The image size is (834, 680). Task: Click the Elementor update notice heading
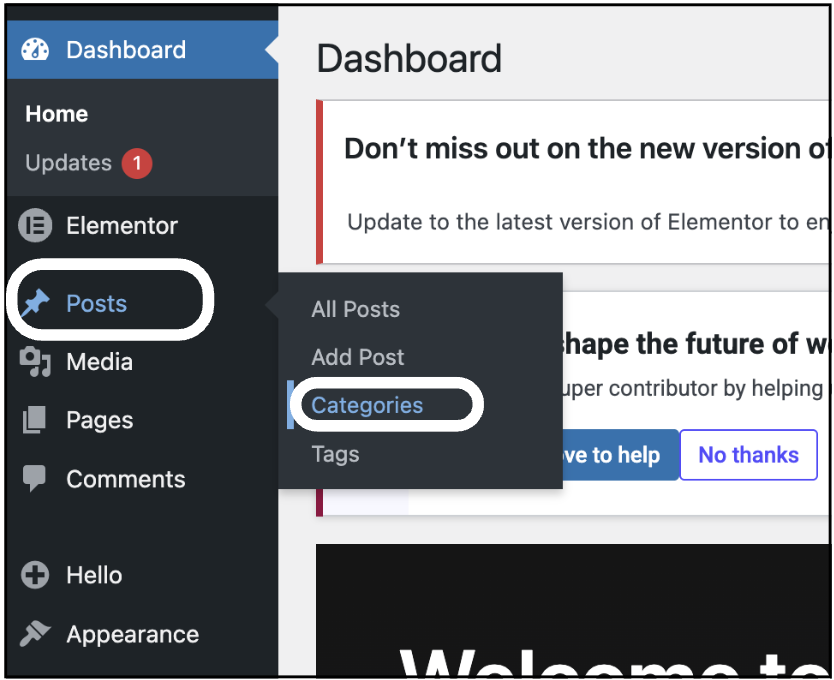pyautogui.click(x=586, y=148)
